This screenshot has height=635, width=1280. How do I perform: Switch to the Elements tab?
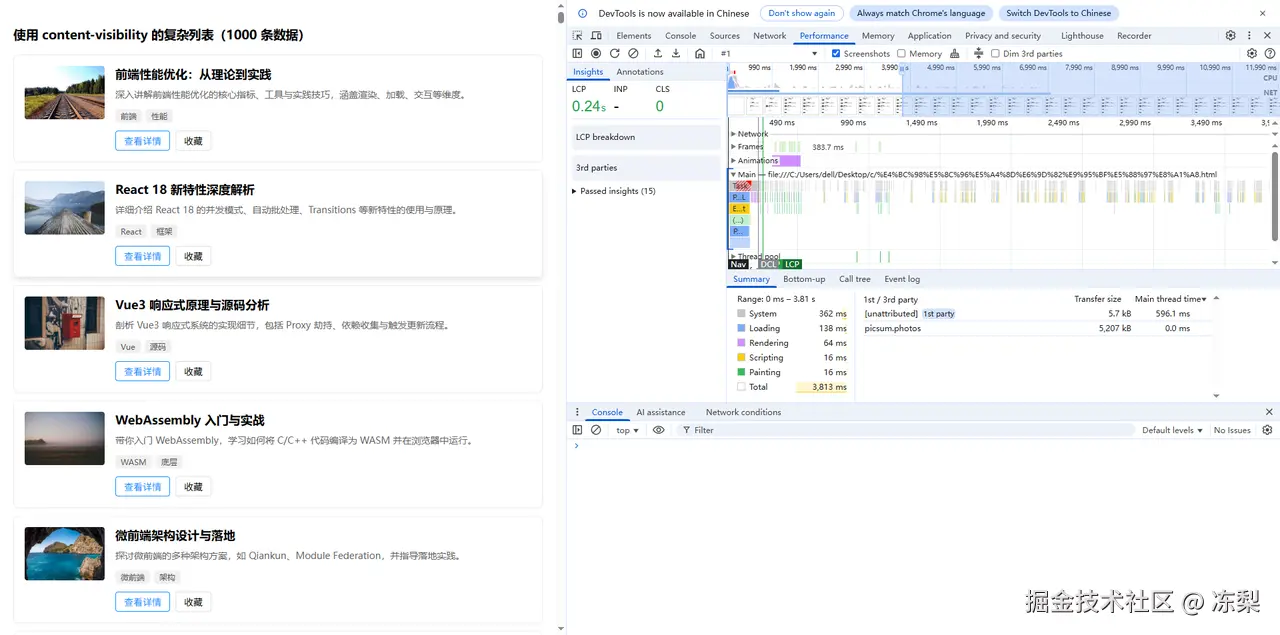634,35
